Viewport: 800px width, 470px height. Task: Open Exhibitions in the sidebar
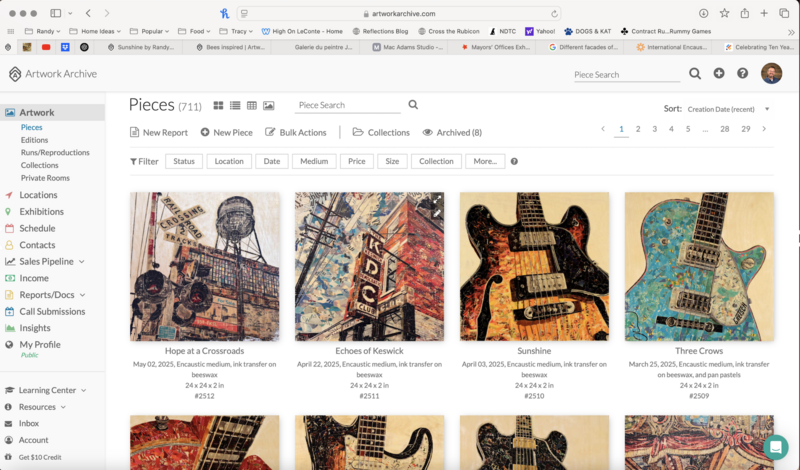point(41,212)
